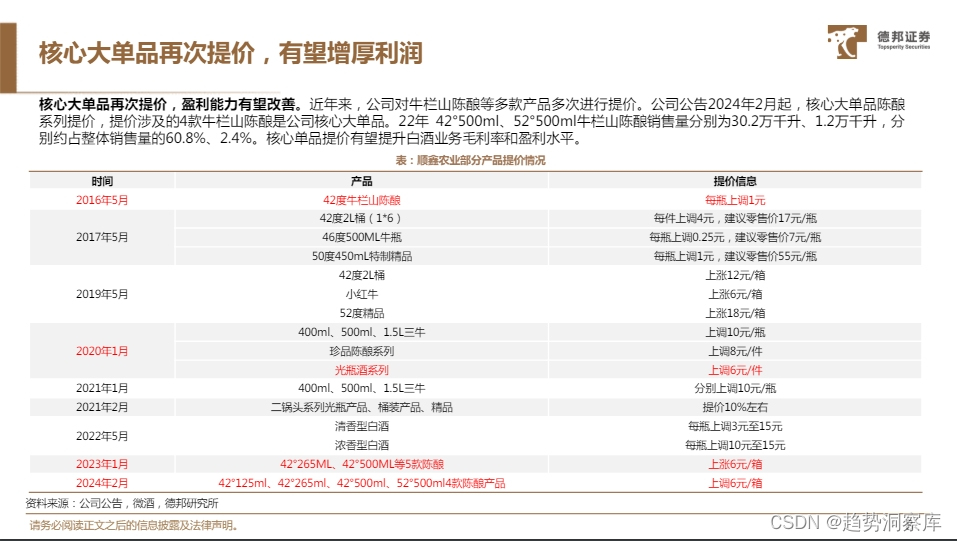
Task: Click the 46度500ML牛瓶 product cell
Action: (361, 238)
